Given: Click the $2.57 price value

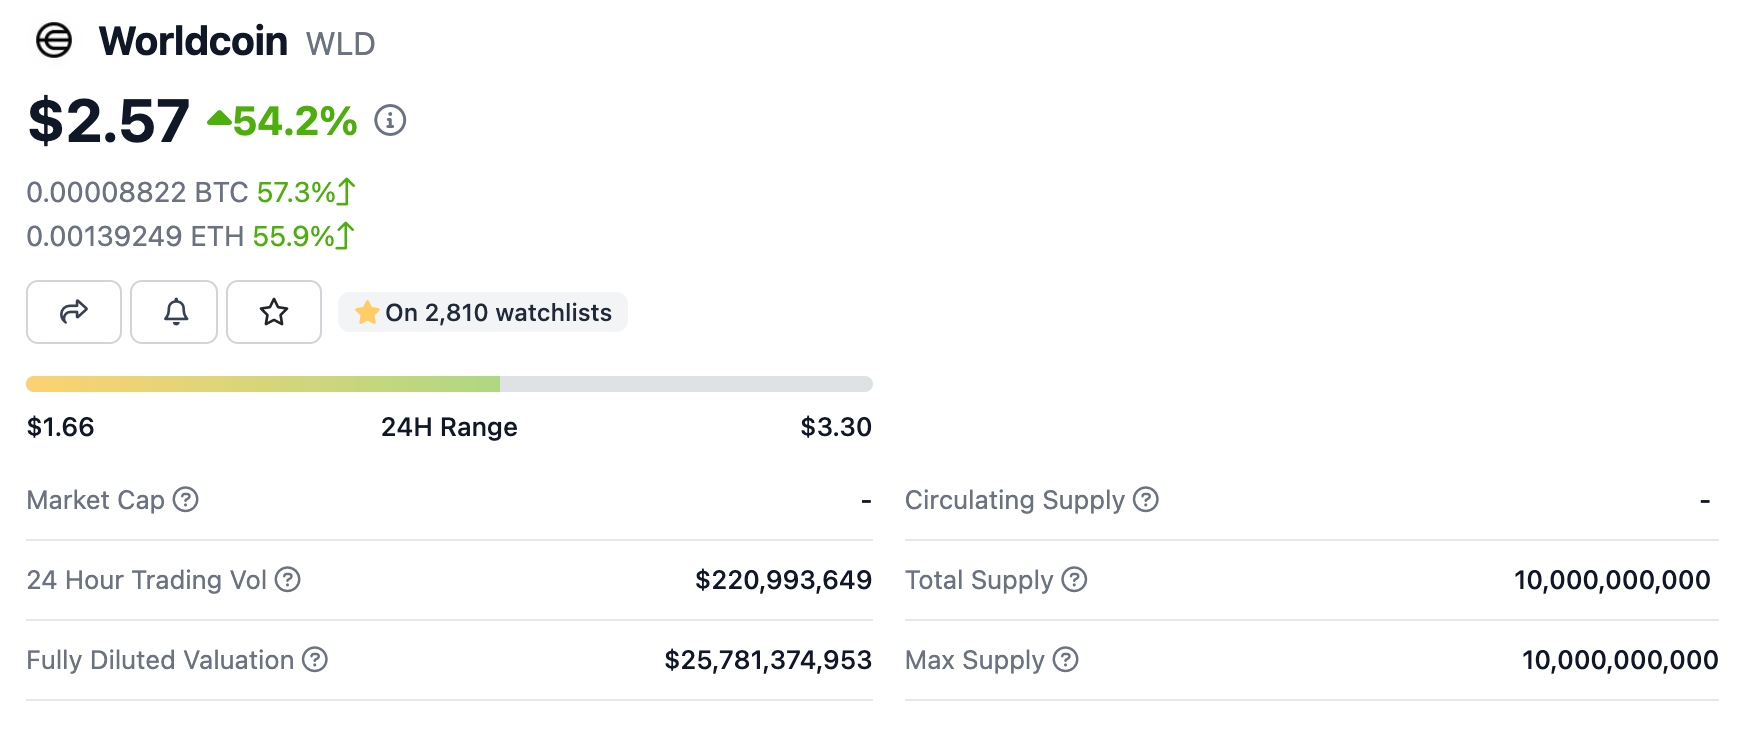Looking at the screenshot, I should [108, 121].
